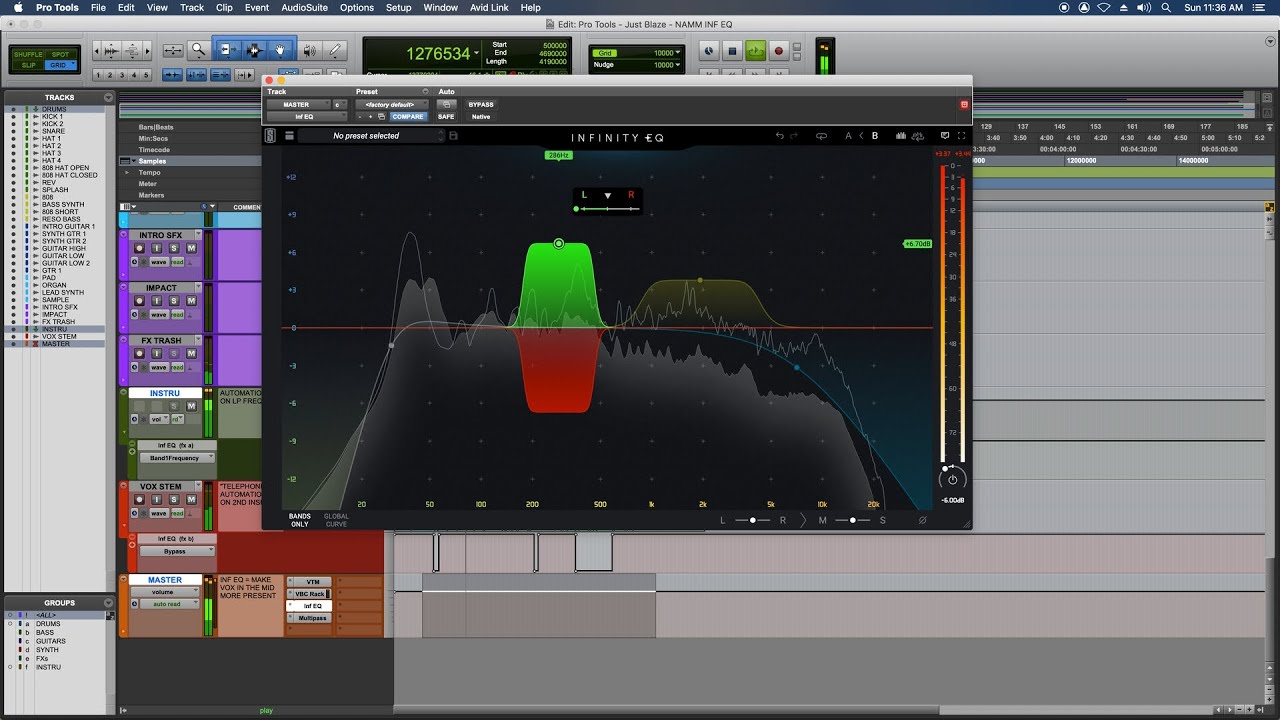Toggle the EQ power button below meter
Viewport: 1280px width, 720px height.
pos(953,479)
